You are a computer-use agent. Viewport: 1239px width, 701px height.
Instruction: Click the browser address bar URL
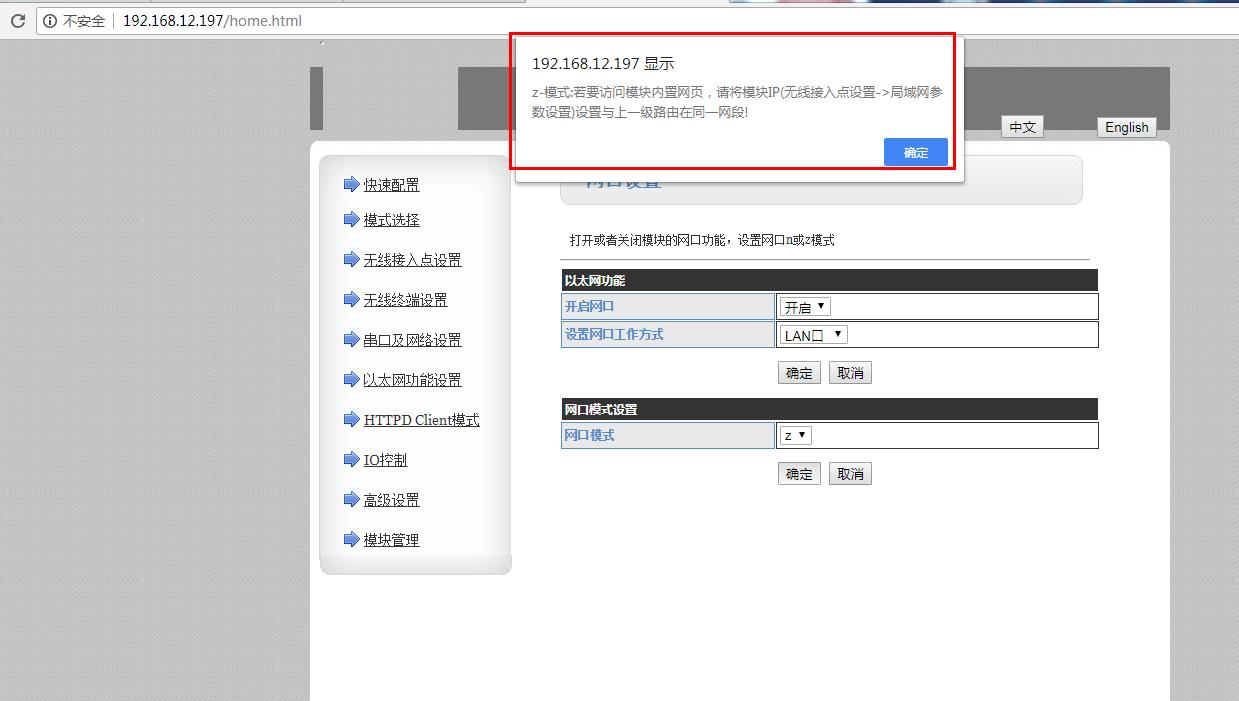(212, 21)
